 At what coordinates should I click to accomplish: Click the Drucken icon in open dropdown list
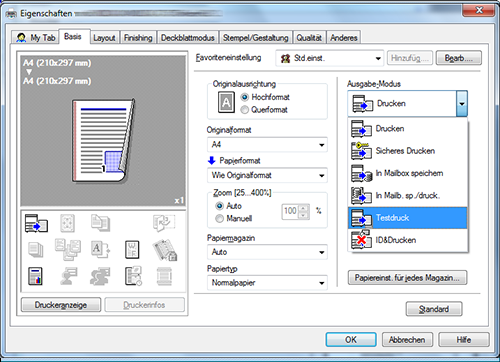point(361,129)
